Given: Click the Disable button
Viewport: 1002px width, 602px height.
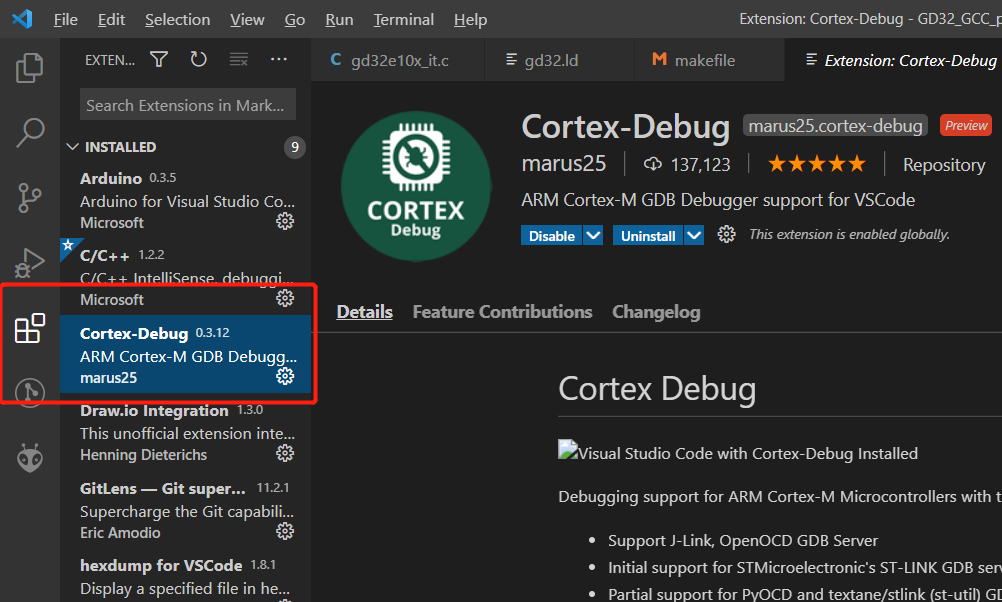Looking at the screenshot, I should click(x=551, y=235).
